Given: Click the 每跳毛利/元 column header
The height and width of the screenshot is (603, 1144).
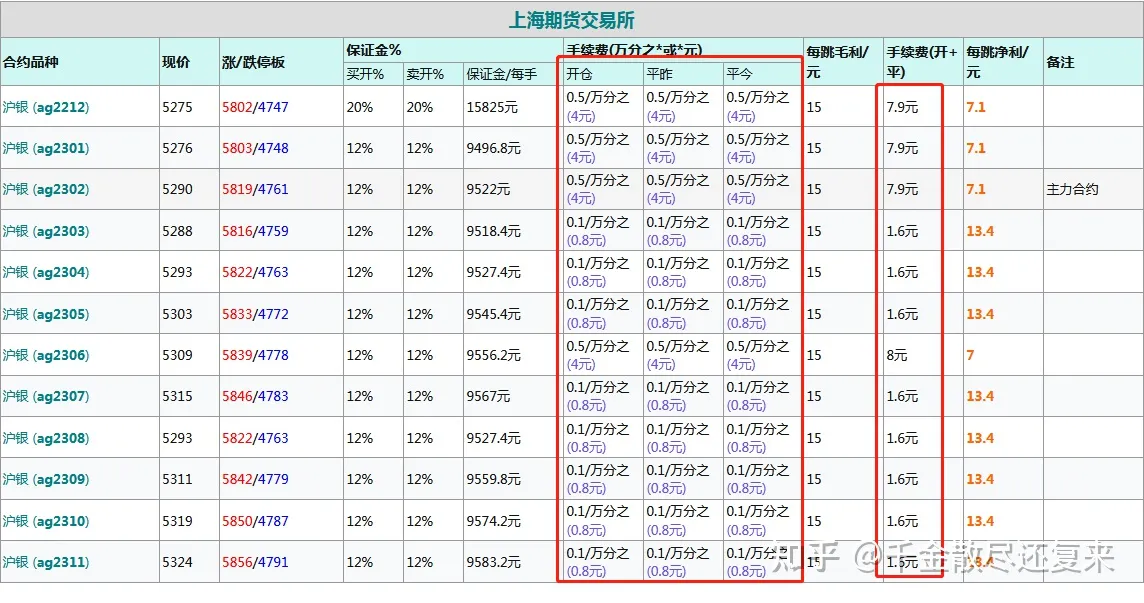Looking at the screenshot, I should 838,62.
